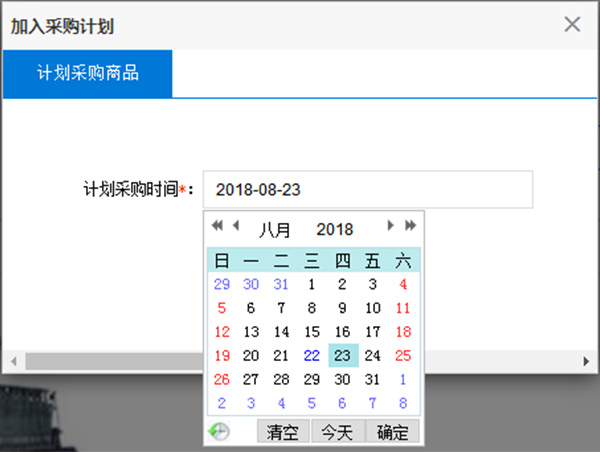The image size is (600, 452).
Task: Choose August 31 in the calendar
Action: [373, 380]
